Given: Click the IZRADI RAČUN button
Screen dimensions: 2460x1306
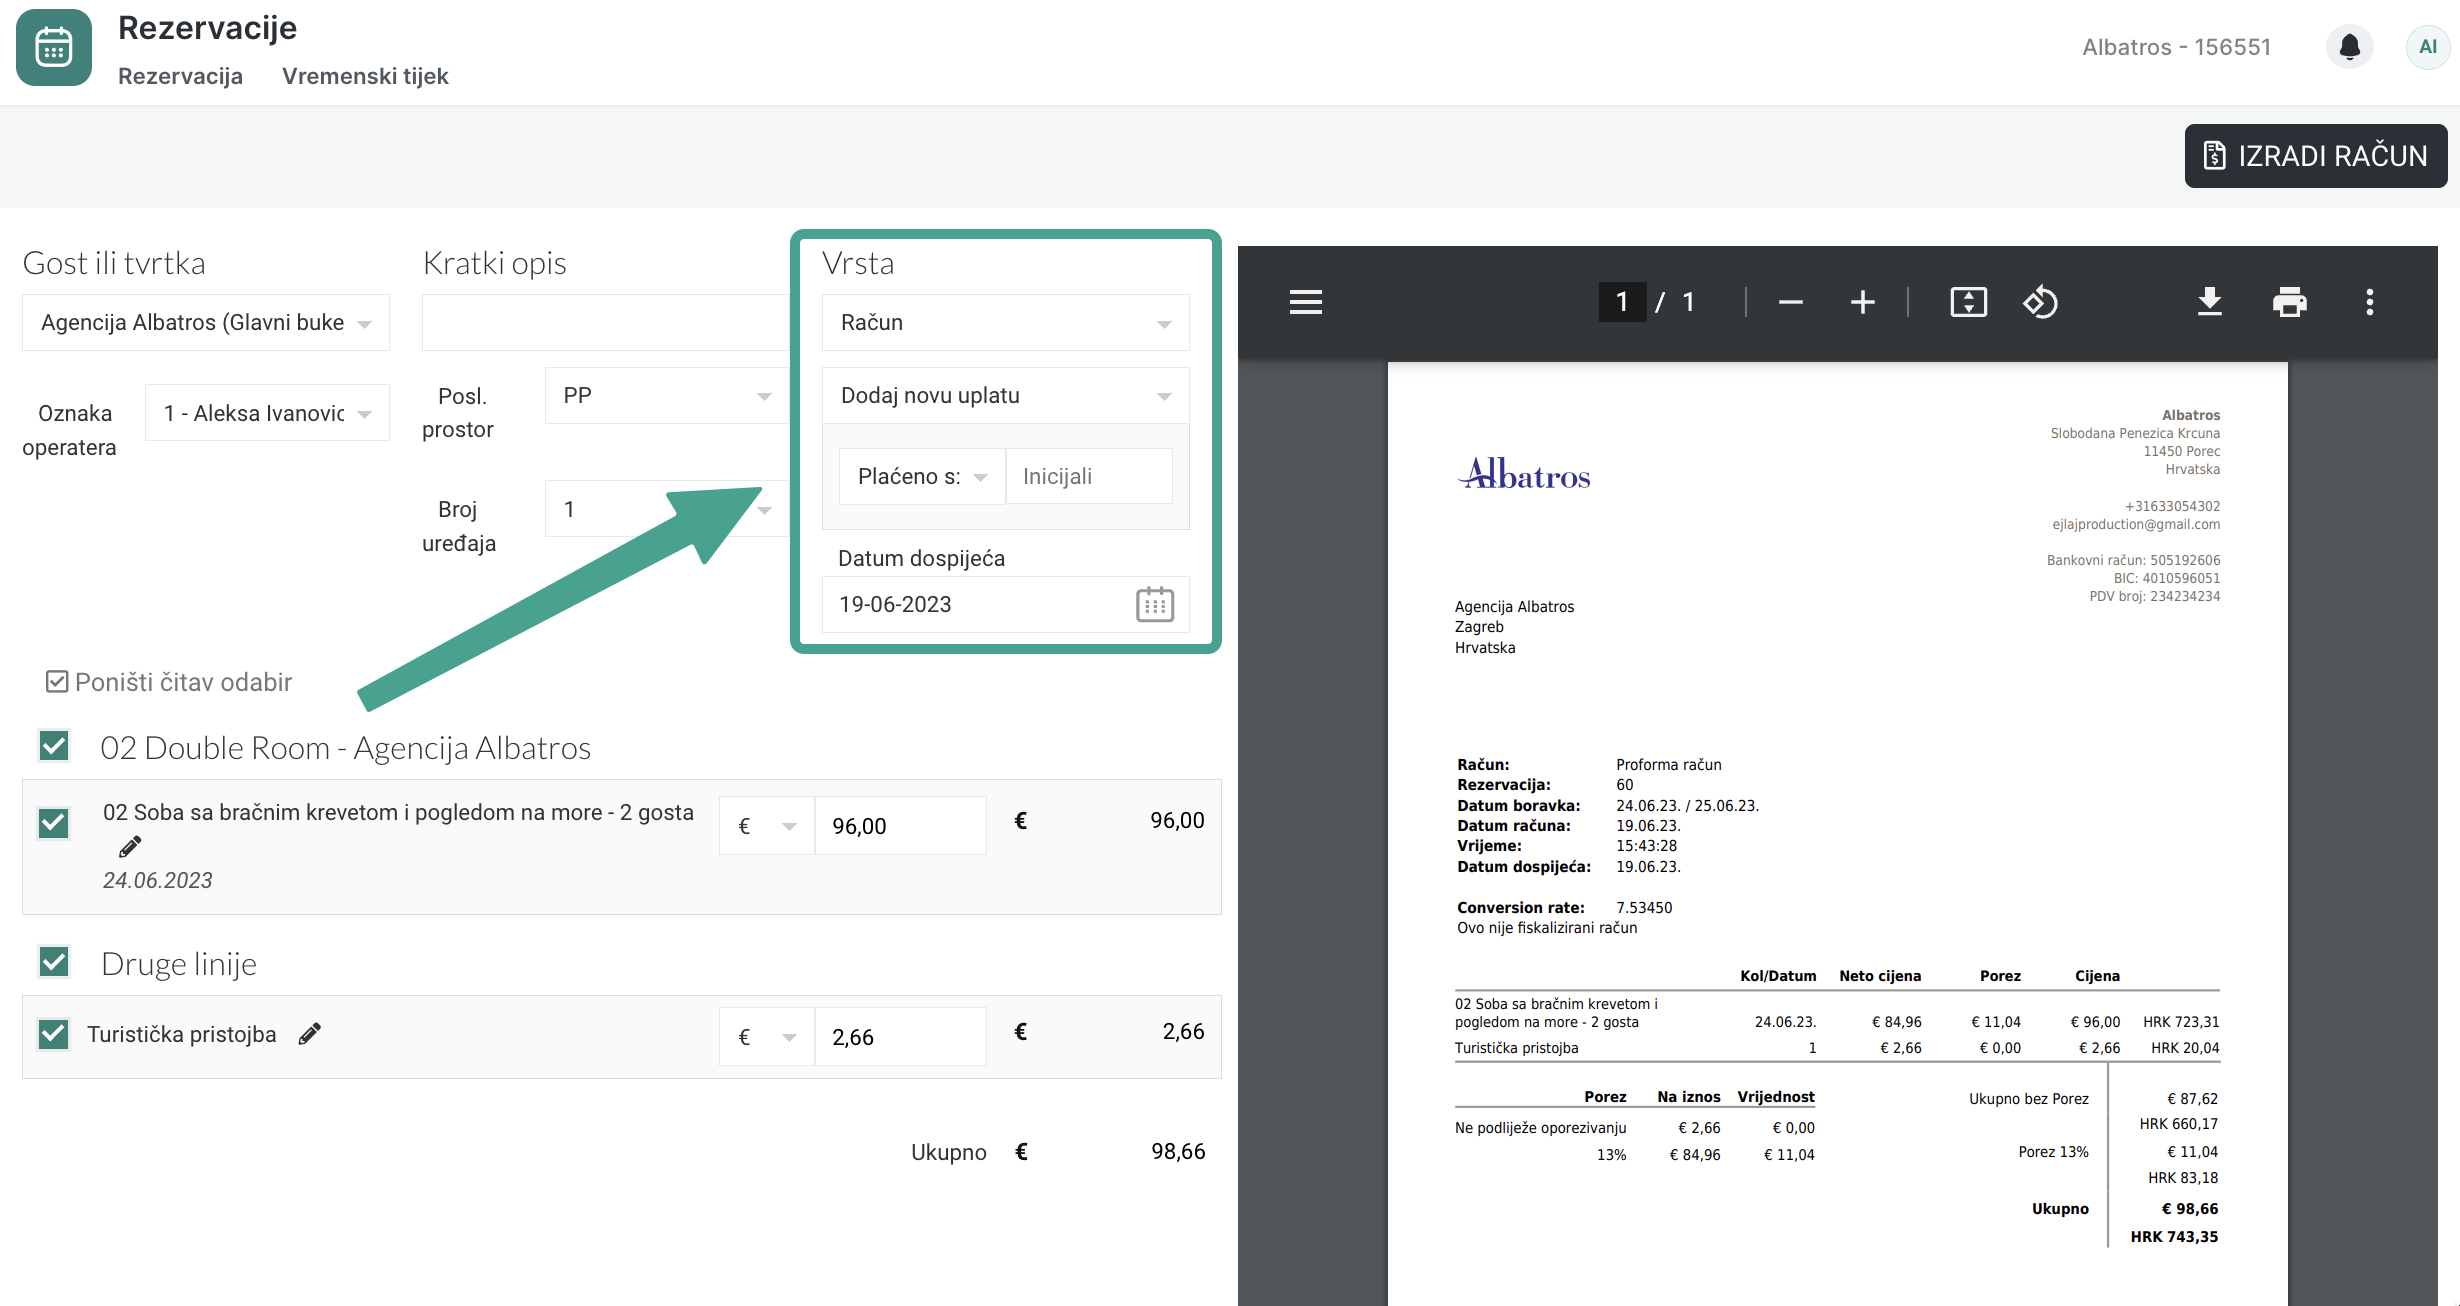Looking at the screenshot, I should (2315, 156).
